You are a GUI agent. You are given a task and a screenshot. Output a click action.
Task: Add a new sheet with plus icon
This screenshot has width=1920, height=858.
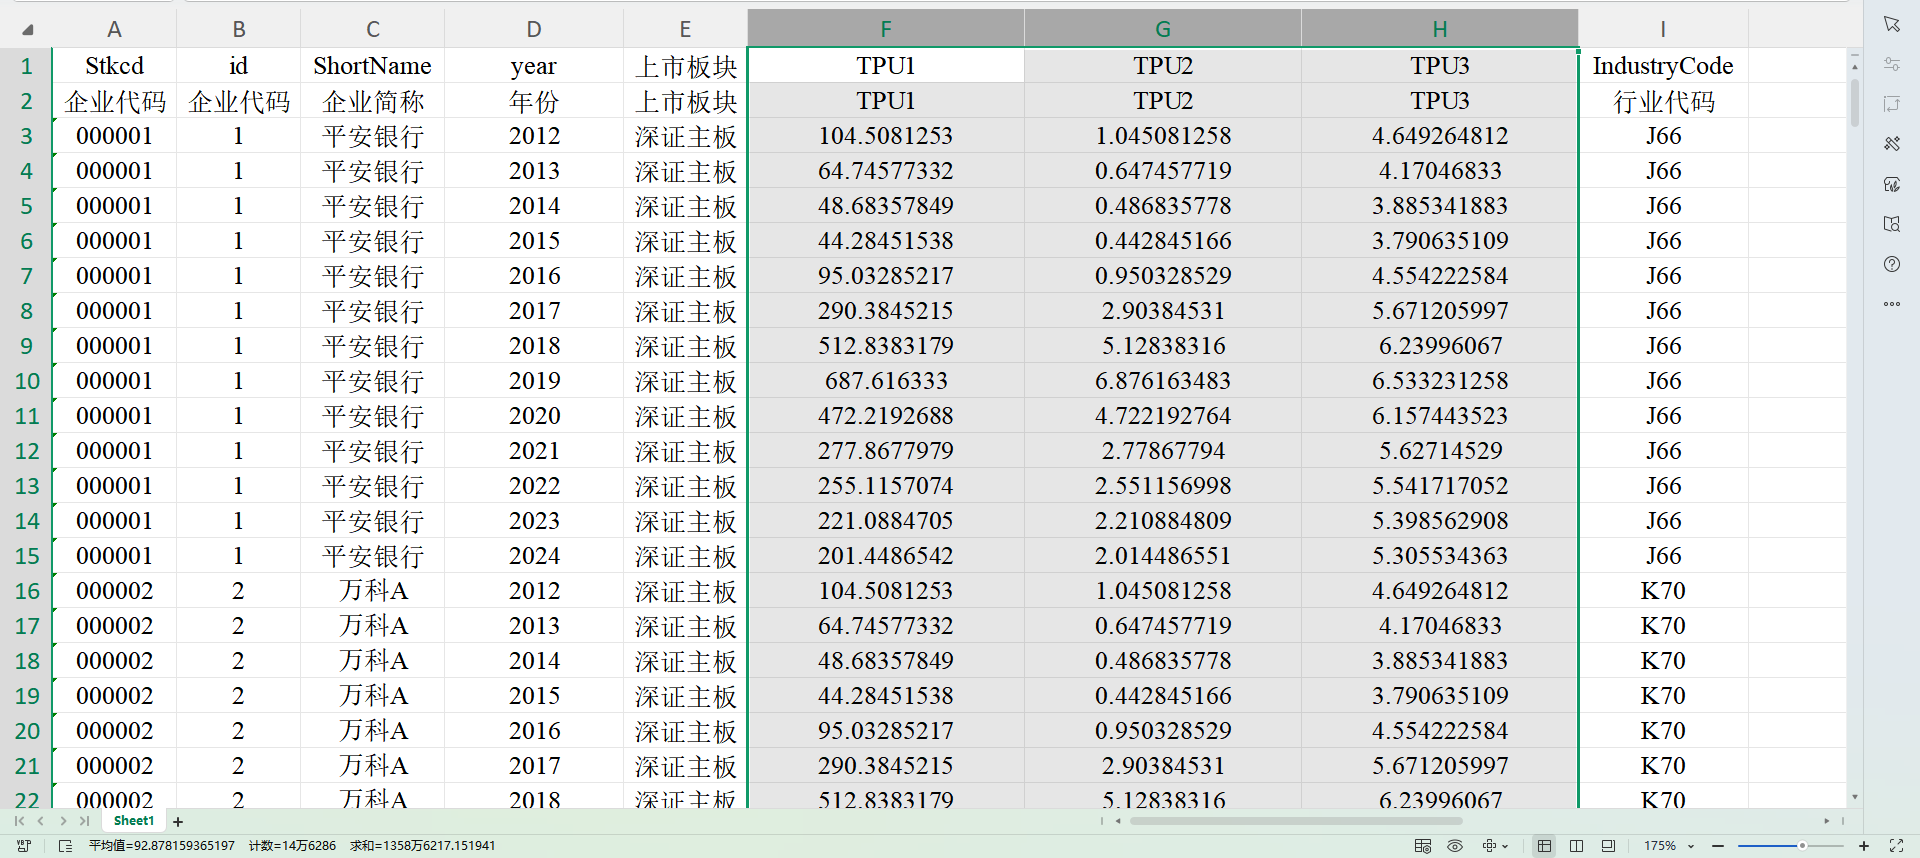click(x=178, y=822)
